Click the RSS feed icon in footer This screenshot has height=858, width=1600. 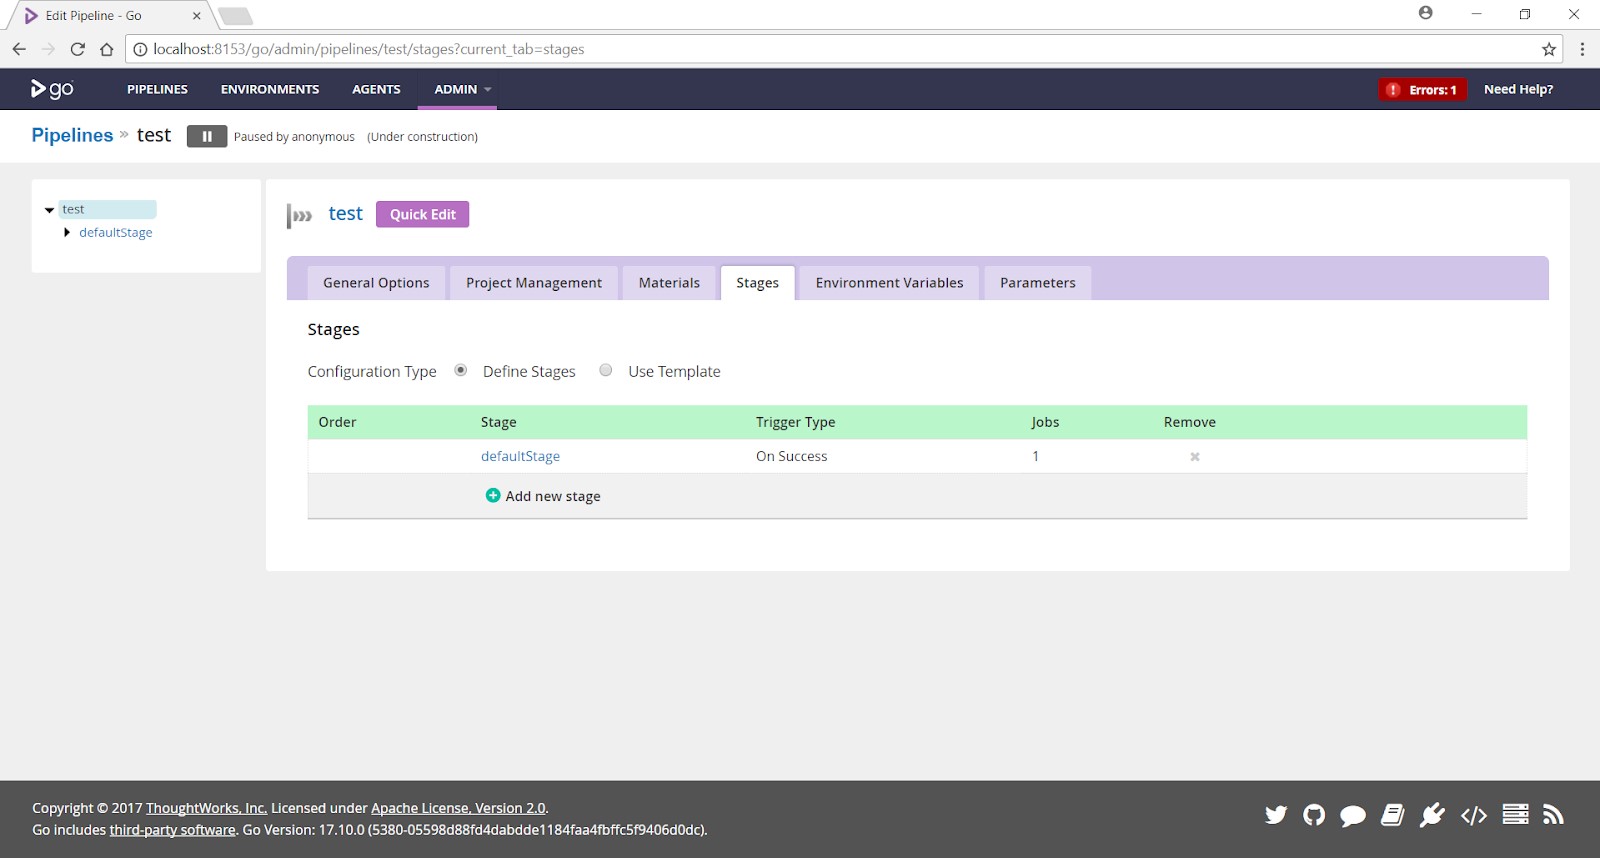(1552, 815)
